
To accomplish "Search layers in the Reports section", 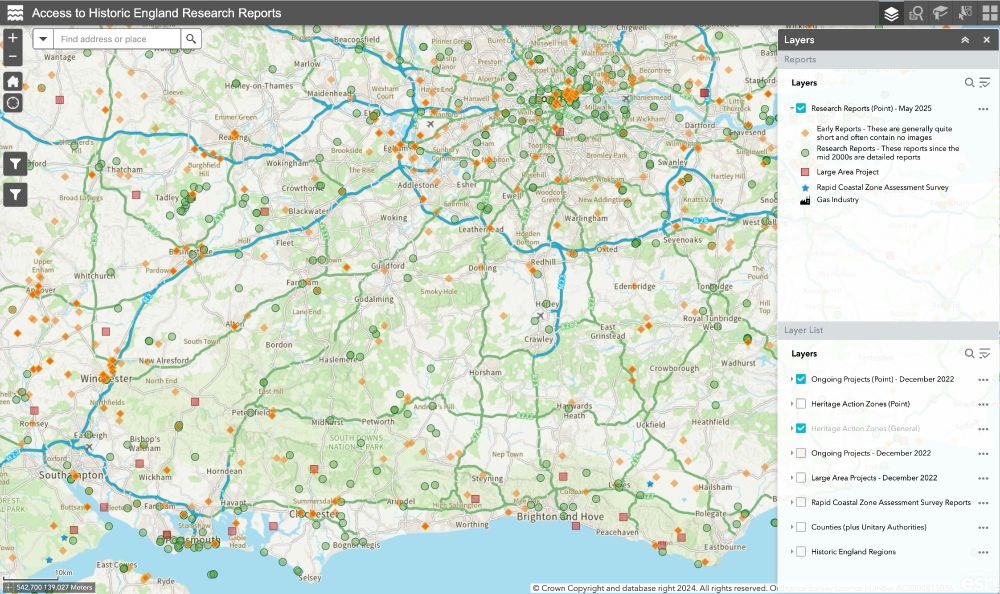I will 969,82.
